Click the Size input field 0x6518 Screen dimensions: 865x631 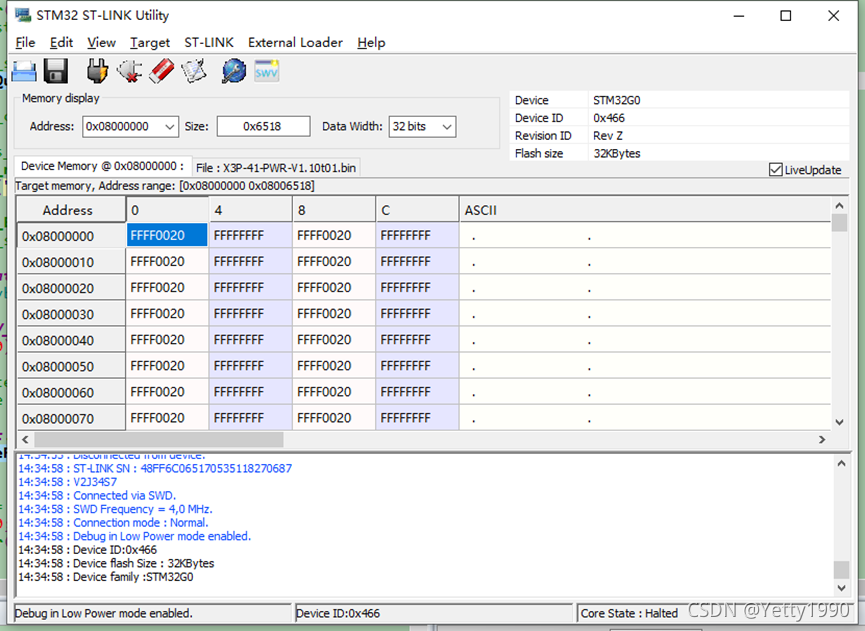point(263,126)
